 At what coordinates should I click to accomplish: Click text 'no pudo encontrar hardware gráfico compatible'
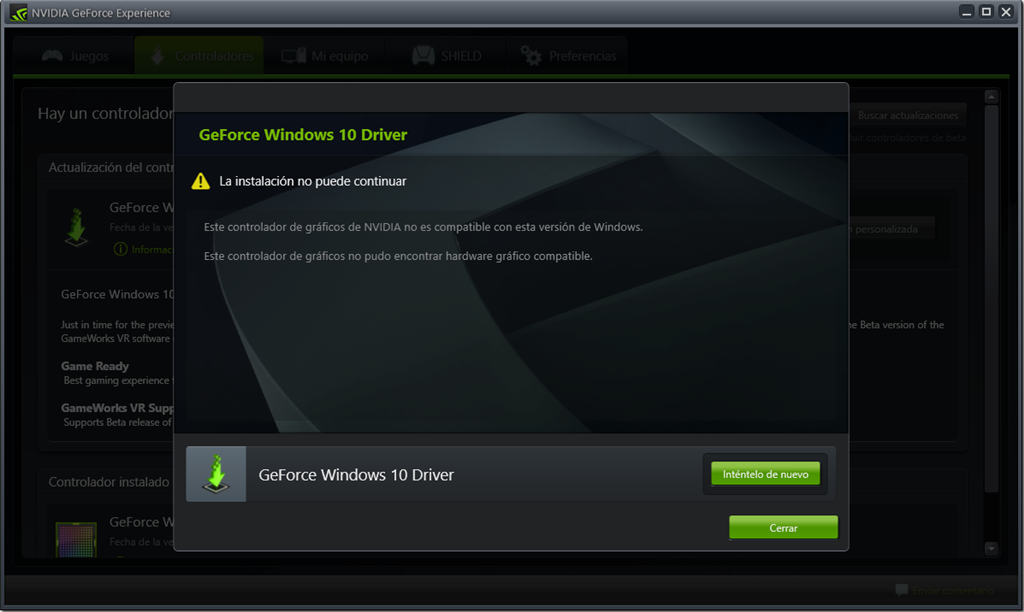coord(470,256)
